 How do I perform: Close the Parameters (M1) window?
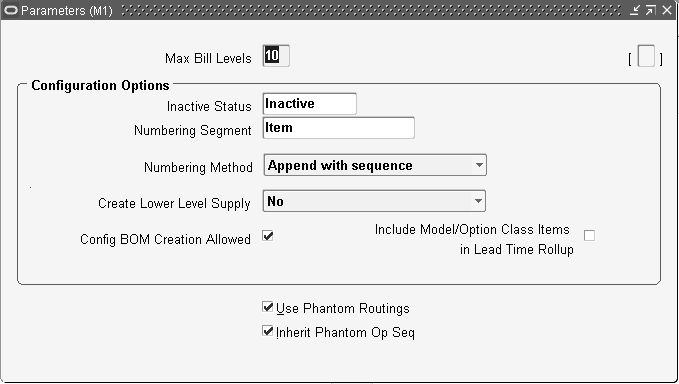click(x=667, y=10)
